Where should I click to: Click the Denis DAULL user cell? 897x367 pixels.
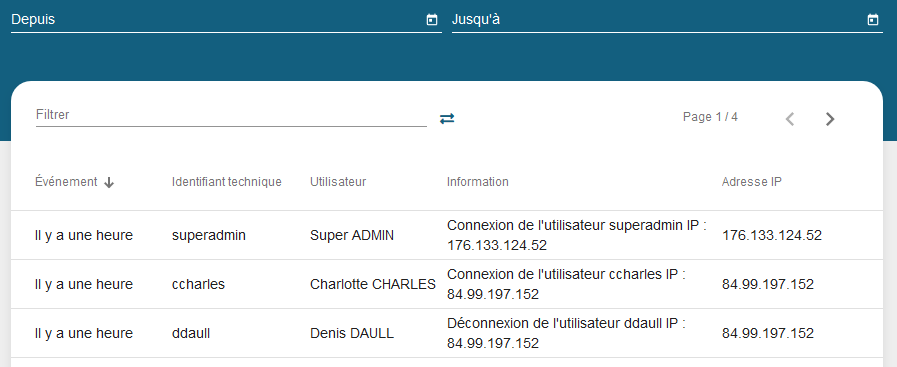pyautogui.click(x=352, y=333)
